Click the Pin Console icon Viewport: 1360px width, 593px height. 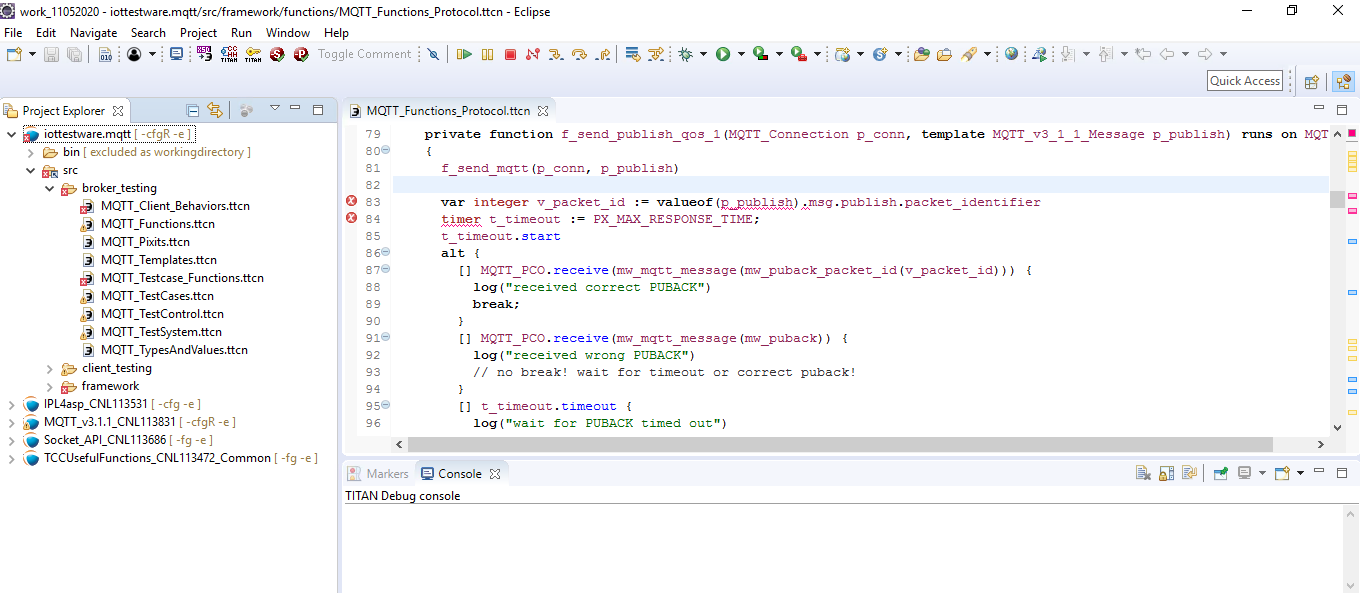[1221, 473]
